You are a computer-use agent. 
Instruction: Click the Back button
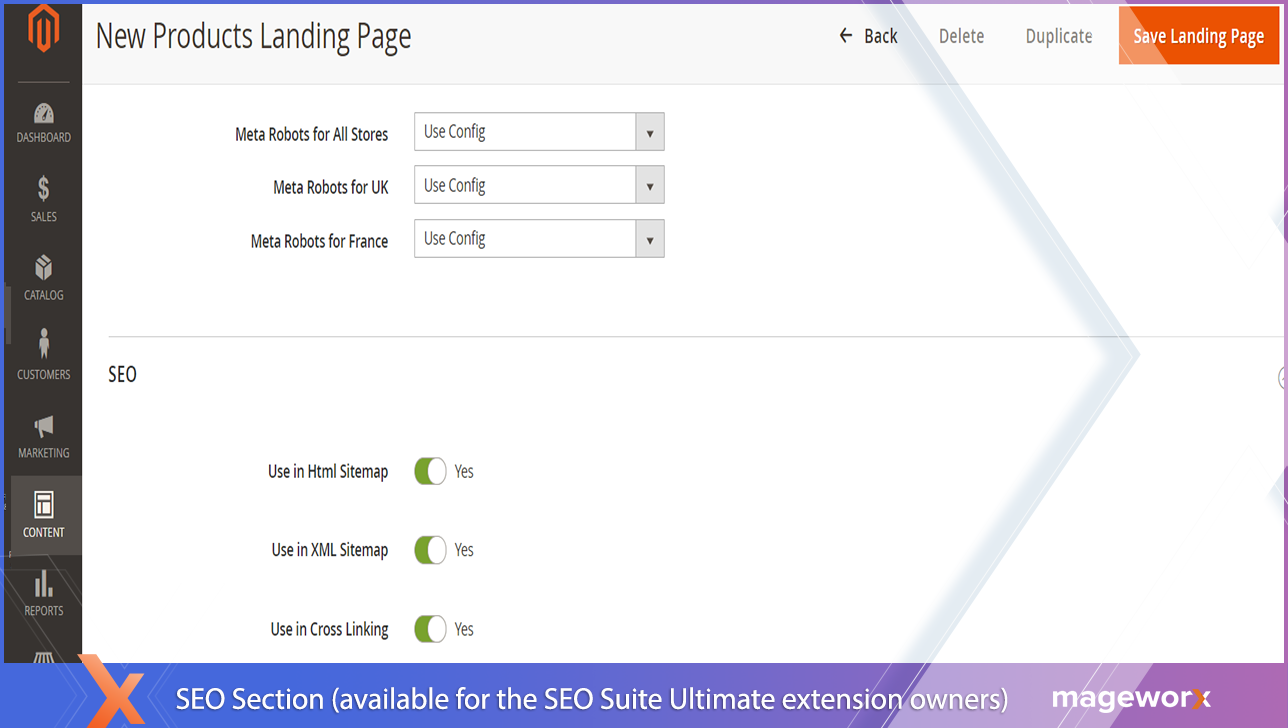[868, 36]
